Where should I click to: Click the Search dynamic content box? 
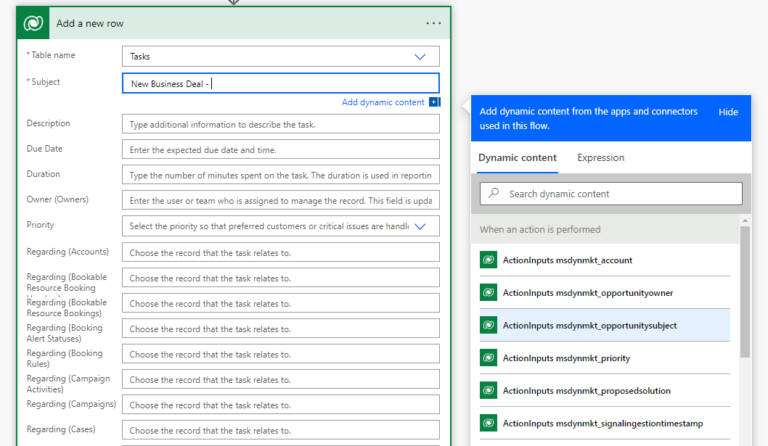tap(610, 194)
